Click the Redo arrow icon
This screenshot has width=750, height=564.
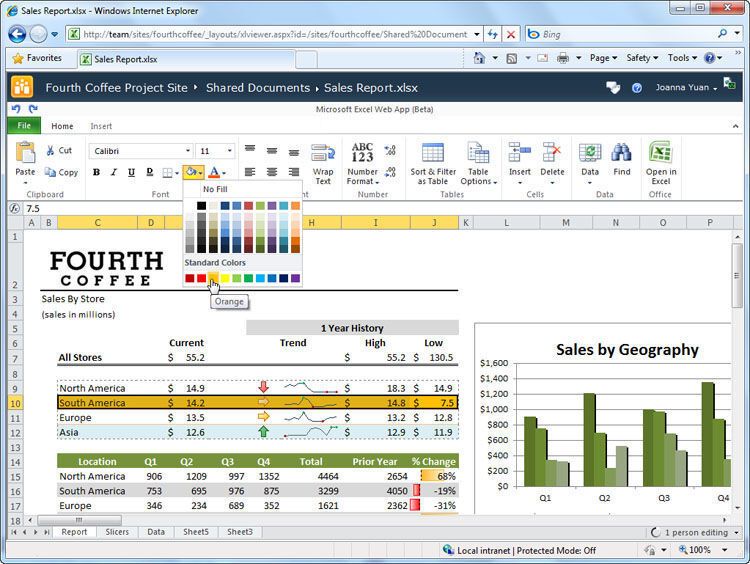click(x=33, y=109)
